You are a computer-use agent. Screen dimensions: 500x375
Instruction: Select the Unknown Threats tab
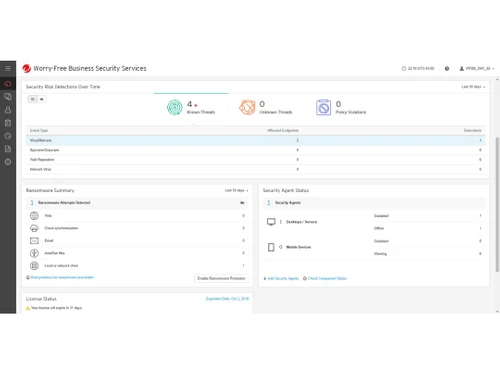coord(266,108)
